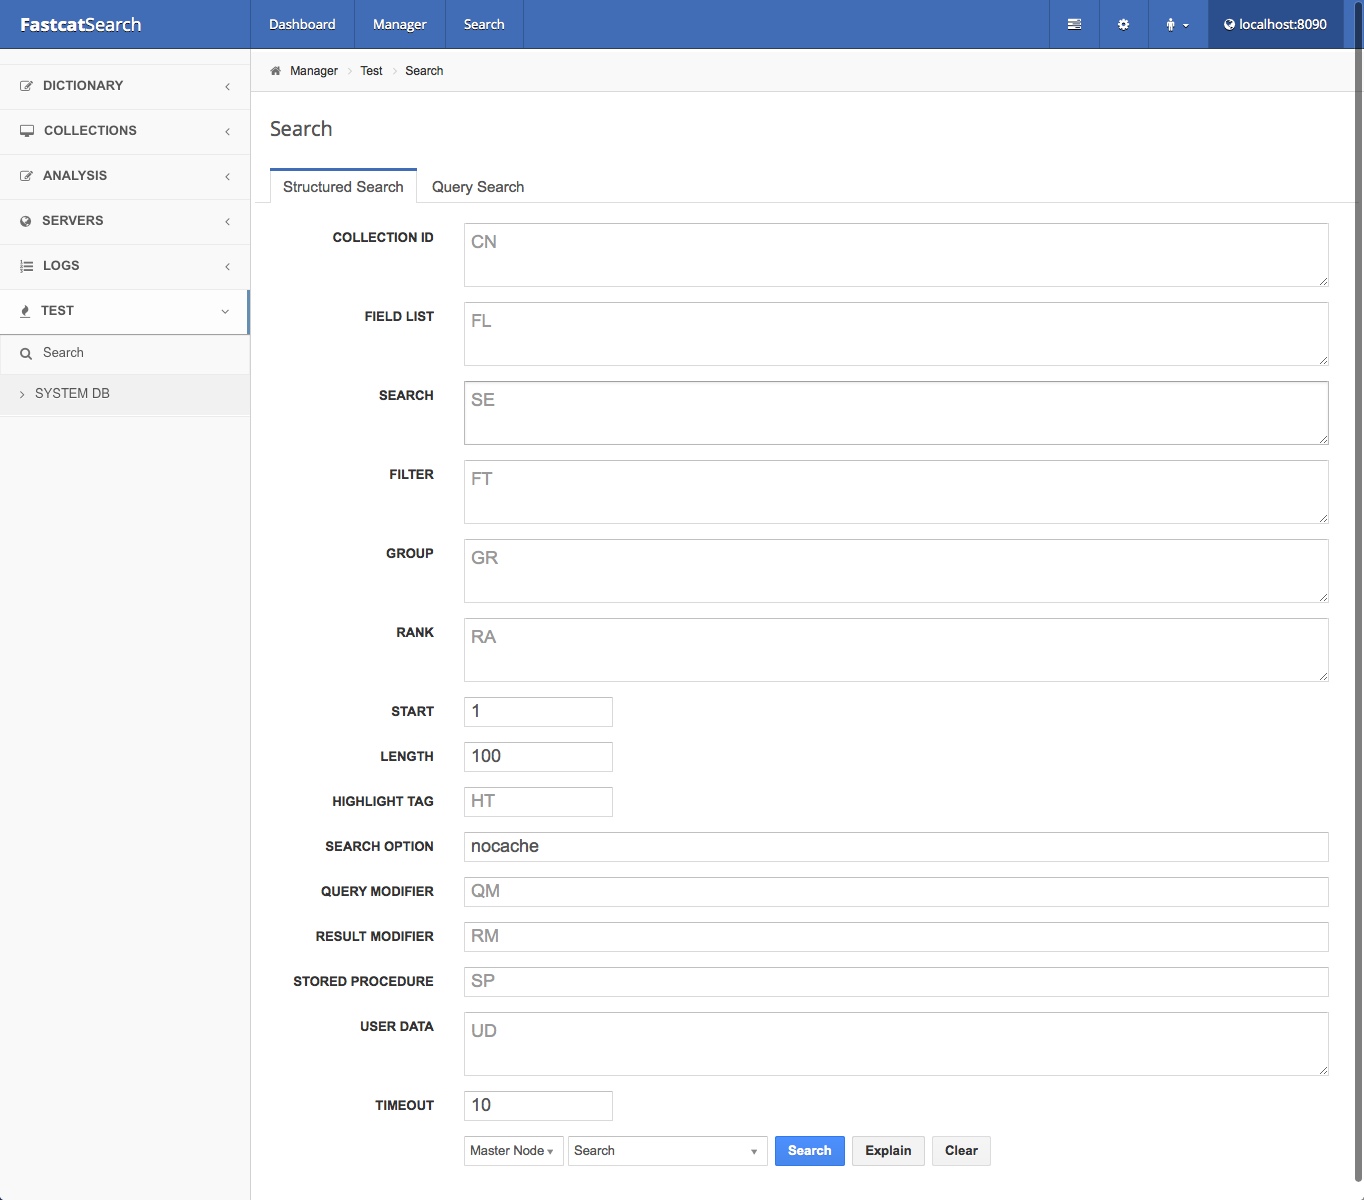
Task: Click the globe icon beside localhost:8090
Action: click(x=1229, y=25)
